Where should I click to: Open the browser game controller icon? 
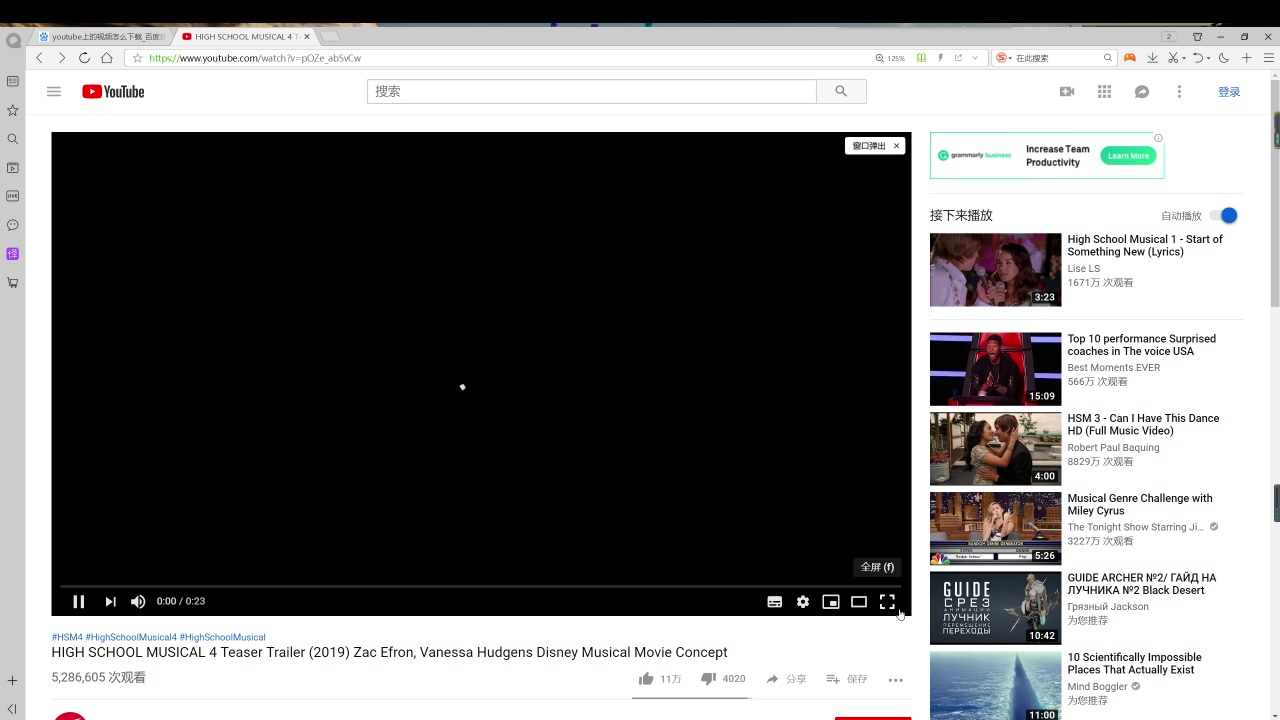(x=1130, y=58)
